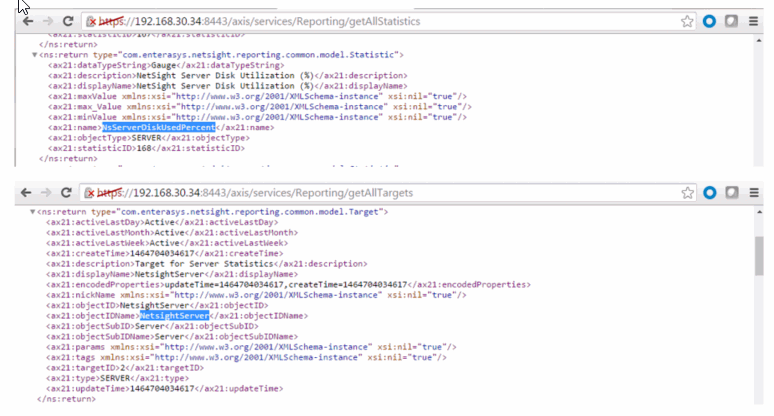Click the gray square extension in getAllStatistics window

731,21
